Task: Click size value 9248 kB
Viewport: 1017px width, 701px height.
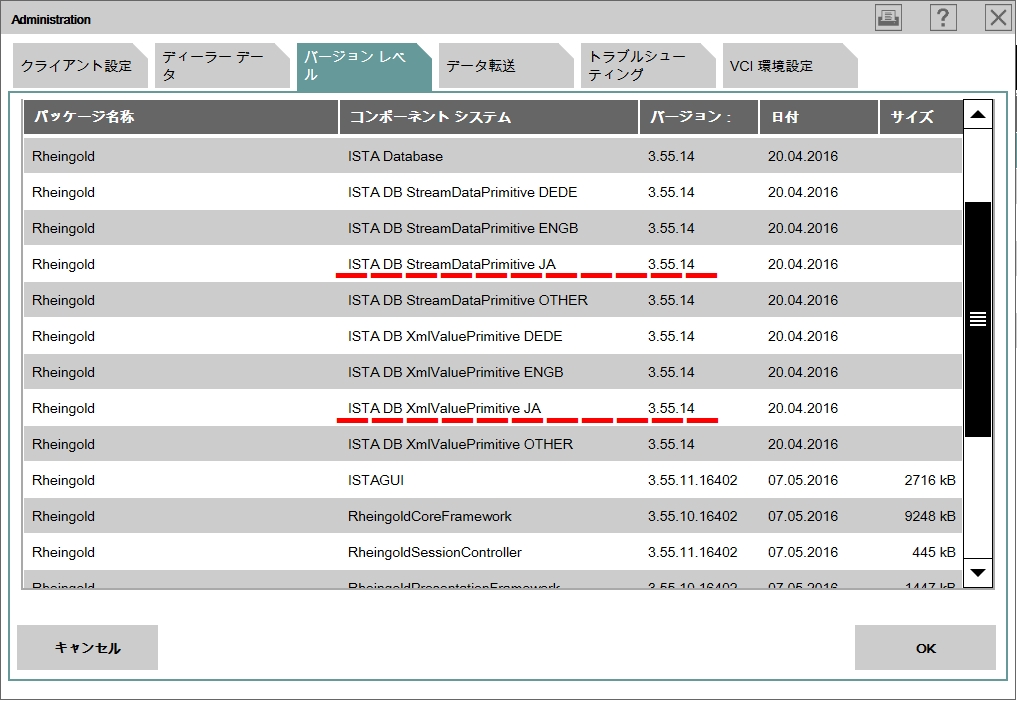Action: pos(930,516)
